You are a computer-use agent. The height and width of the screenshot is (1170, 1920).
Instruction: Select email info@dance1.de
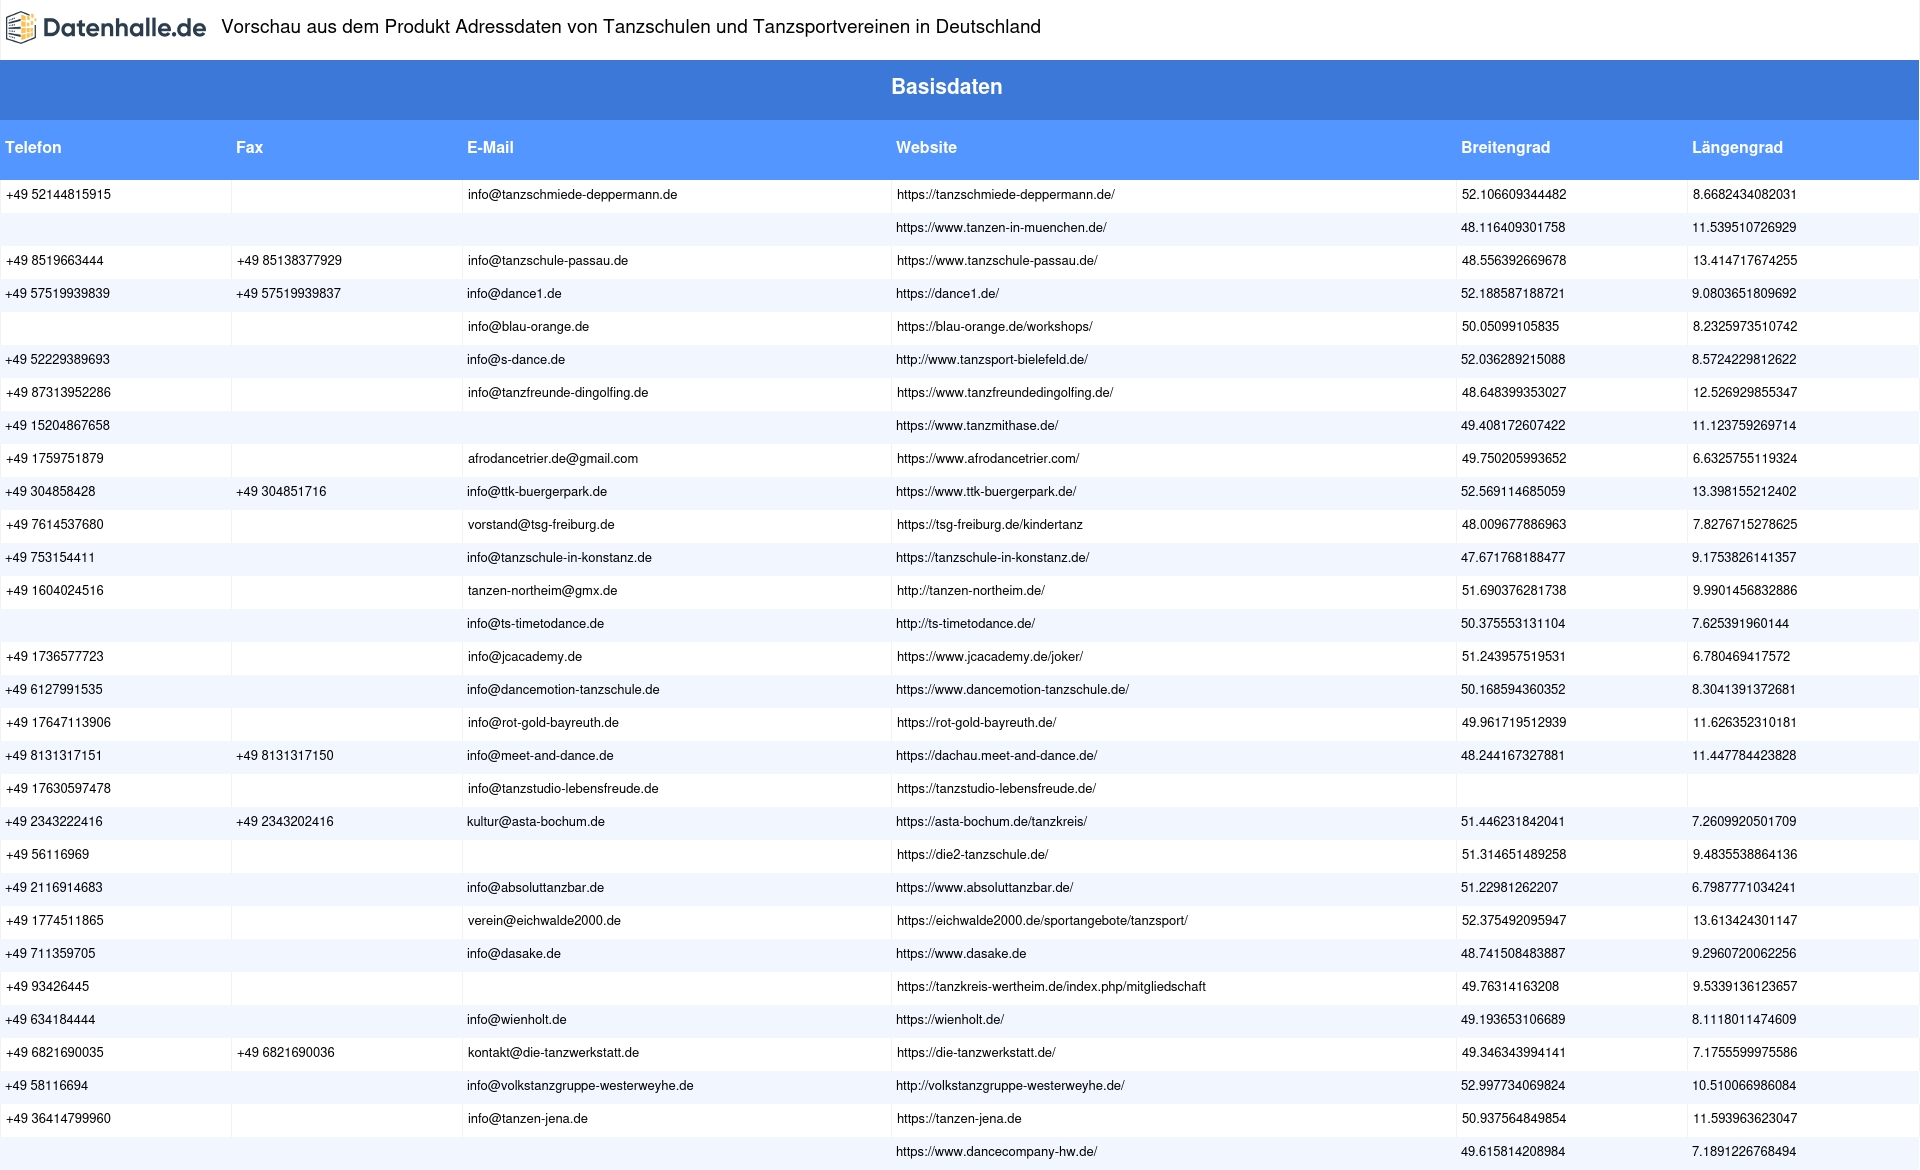coord(514,294)
